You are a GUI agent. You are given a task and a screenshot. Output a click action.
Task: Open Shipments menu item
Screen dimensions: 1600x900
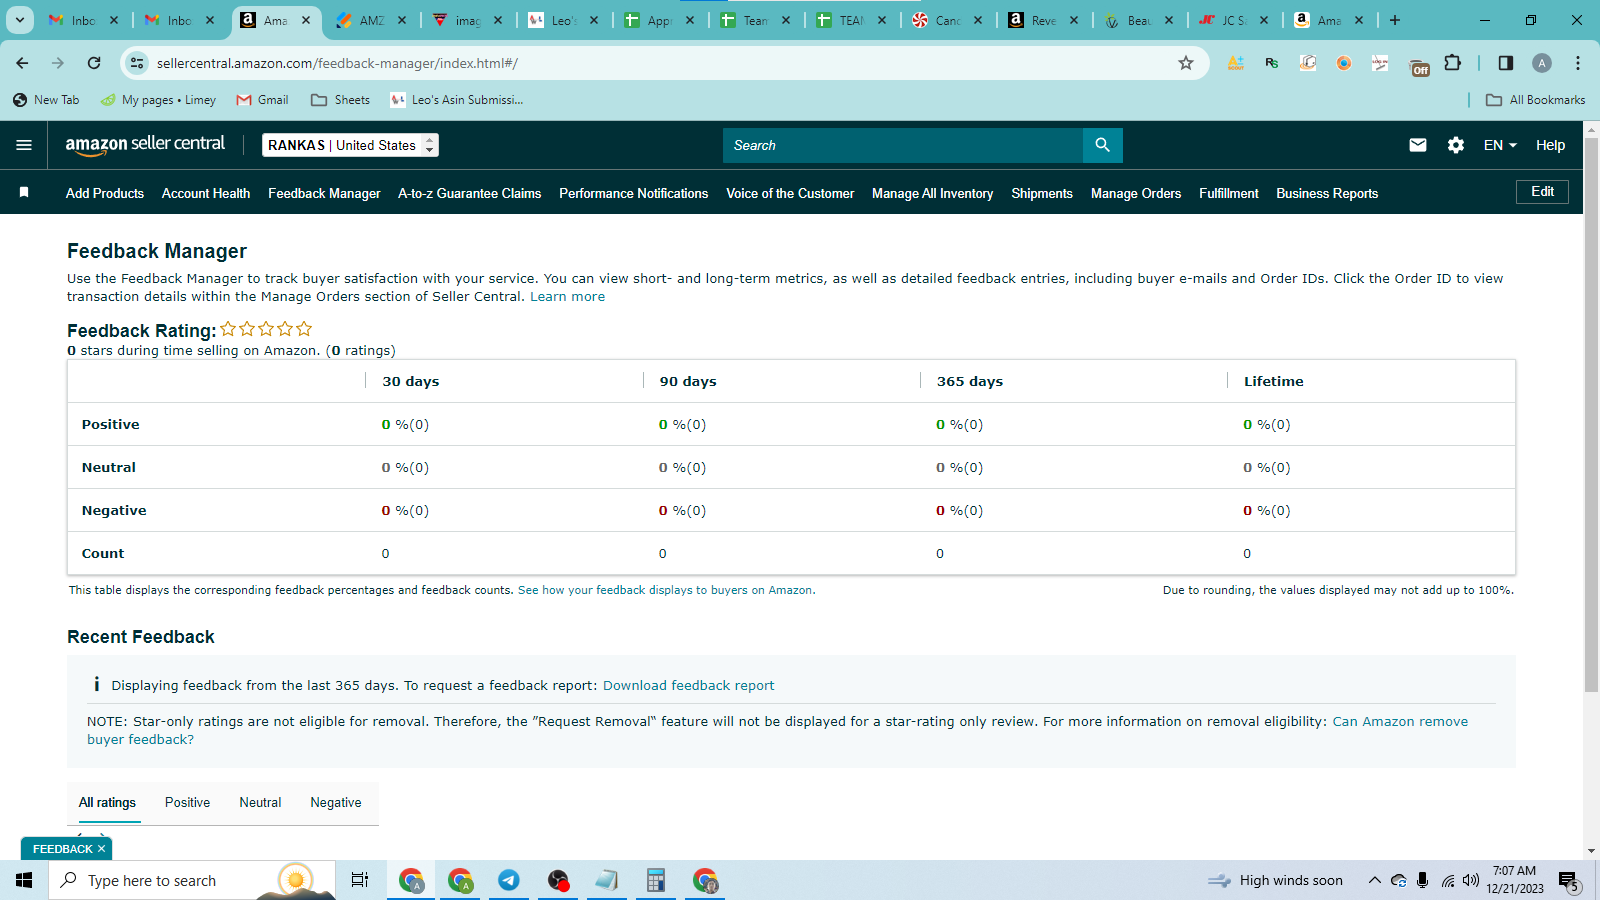pyautogui.click(x=1042, y=193)
